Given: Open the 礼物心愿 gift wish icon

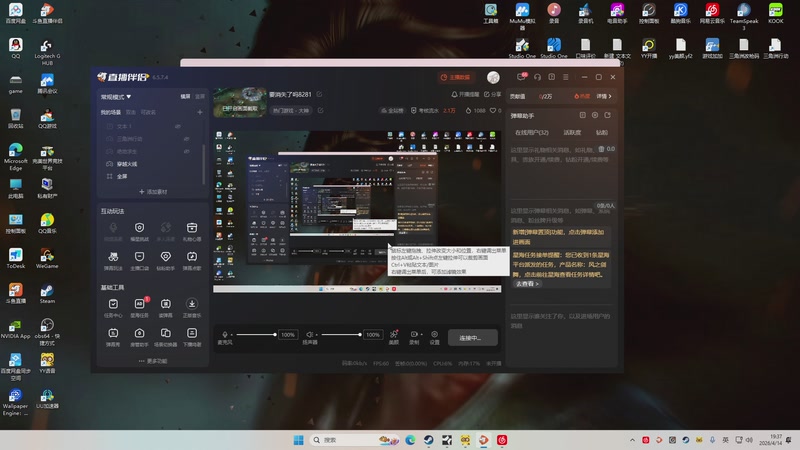Looking at the screenshot, I should 192,228.
